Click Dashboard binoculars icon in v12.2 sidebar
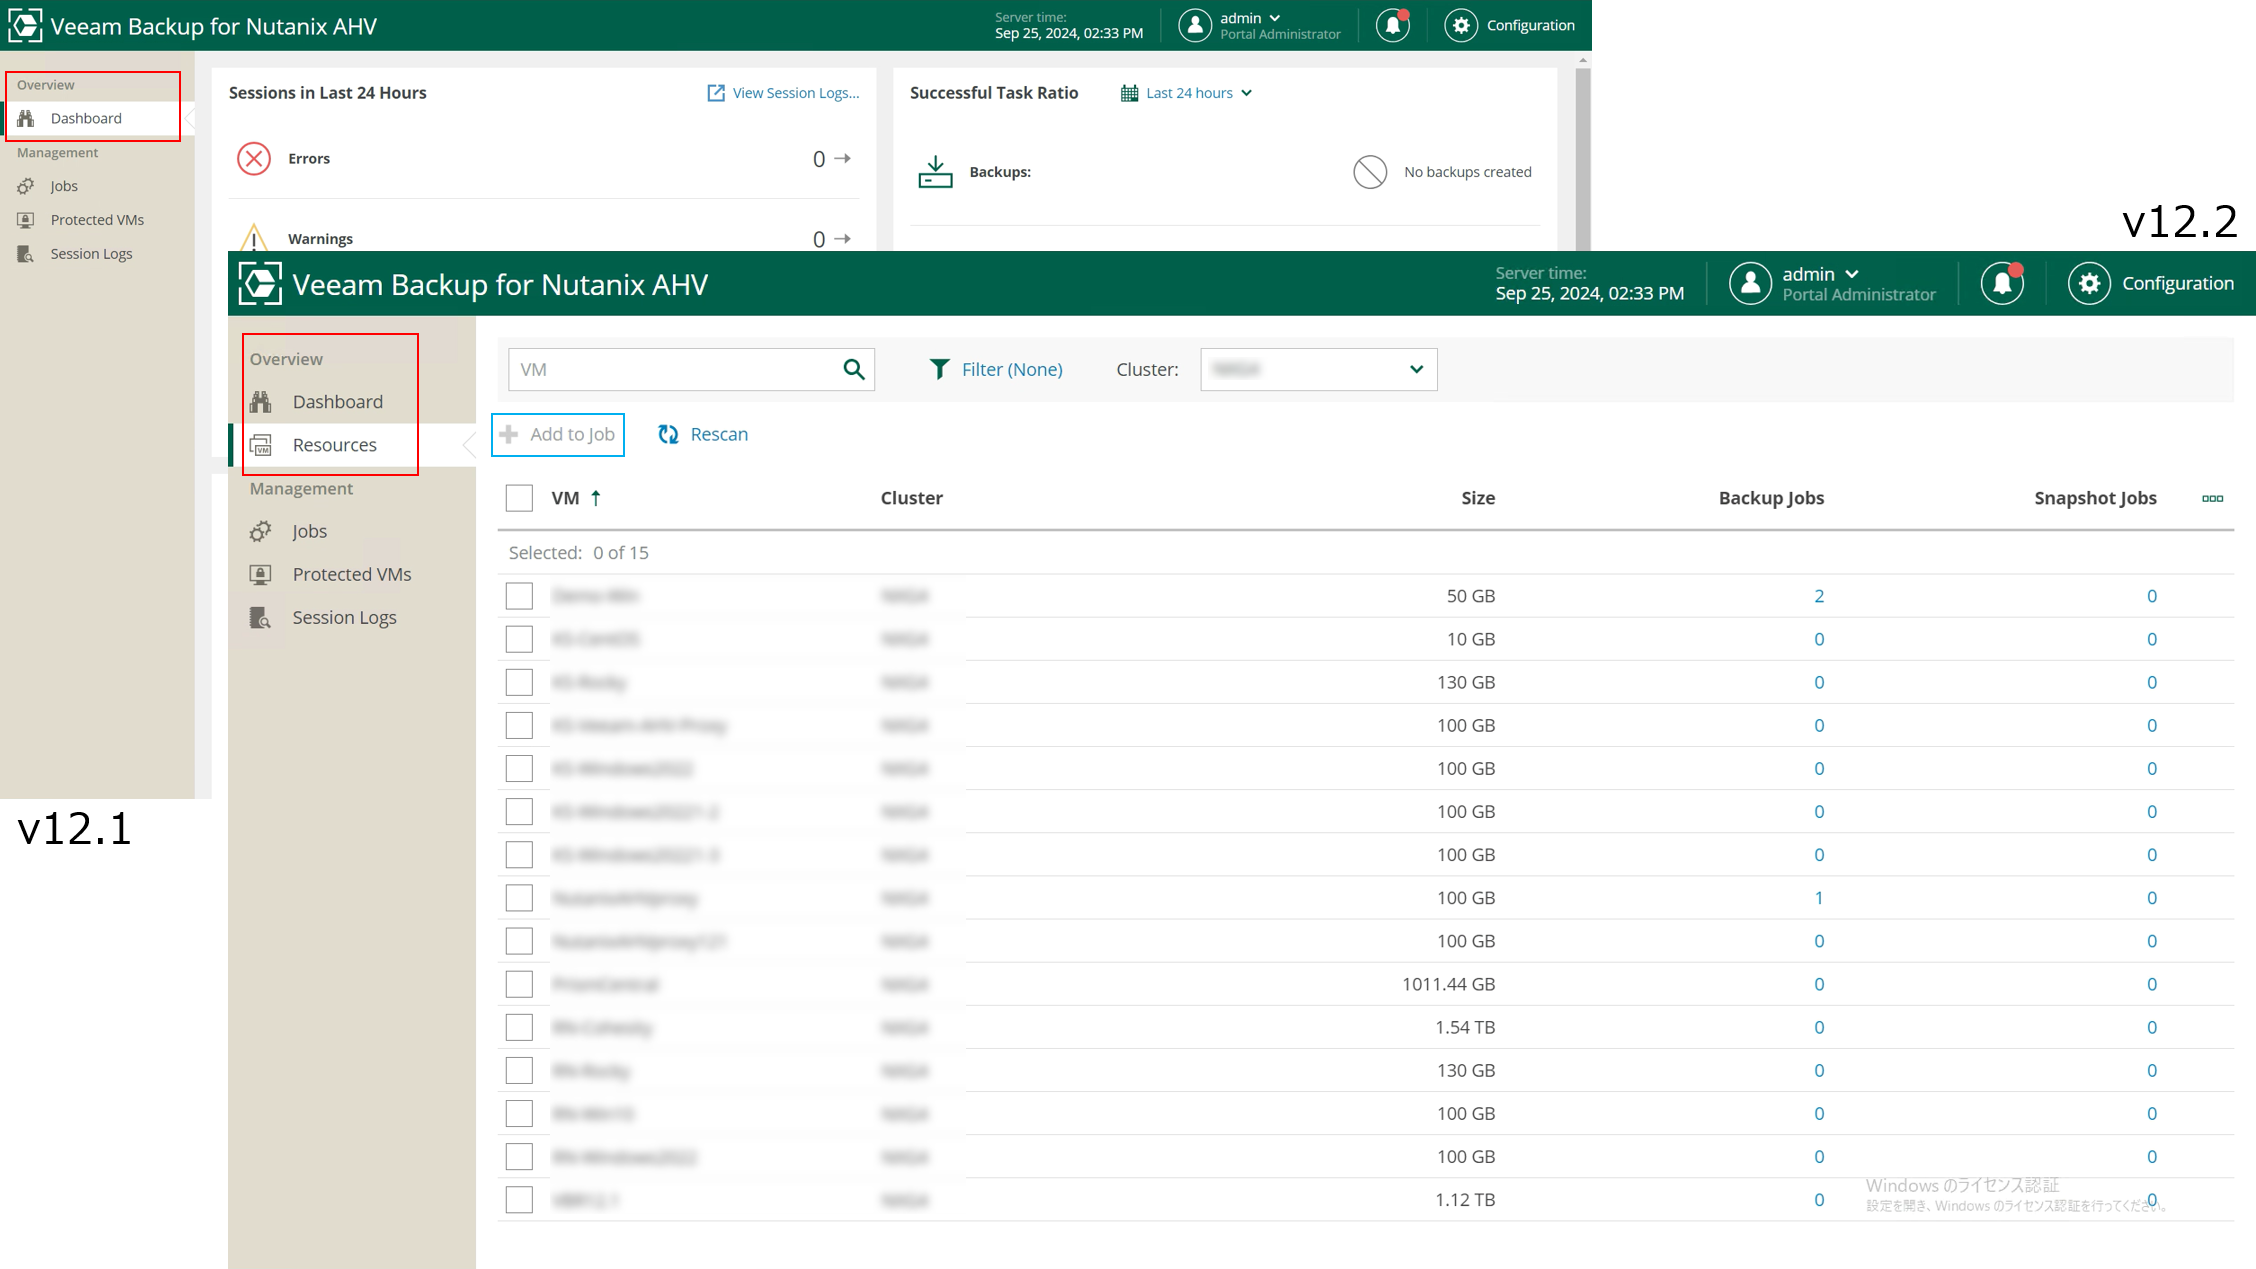 click(x=261, y=401)
